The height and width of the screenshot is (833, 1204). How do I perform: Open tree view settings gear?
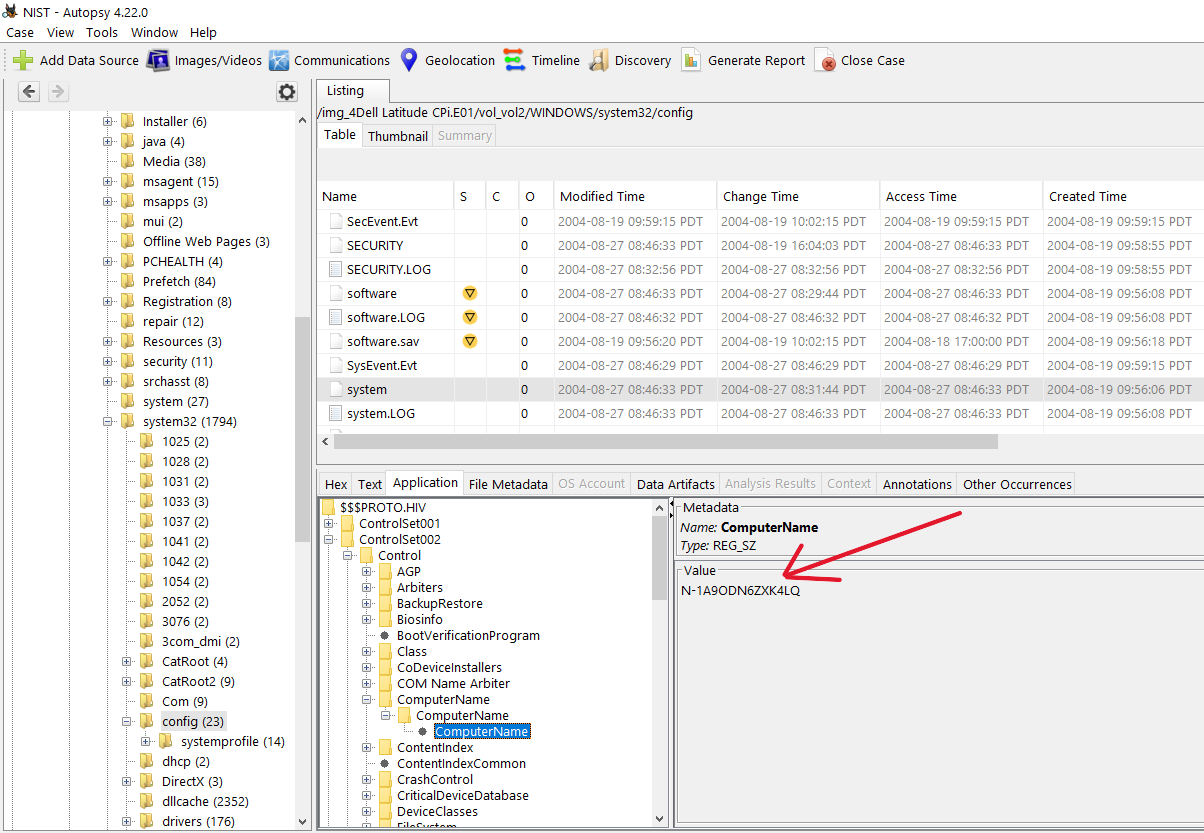(287, 92)
